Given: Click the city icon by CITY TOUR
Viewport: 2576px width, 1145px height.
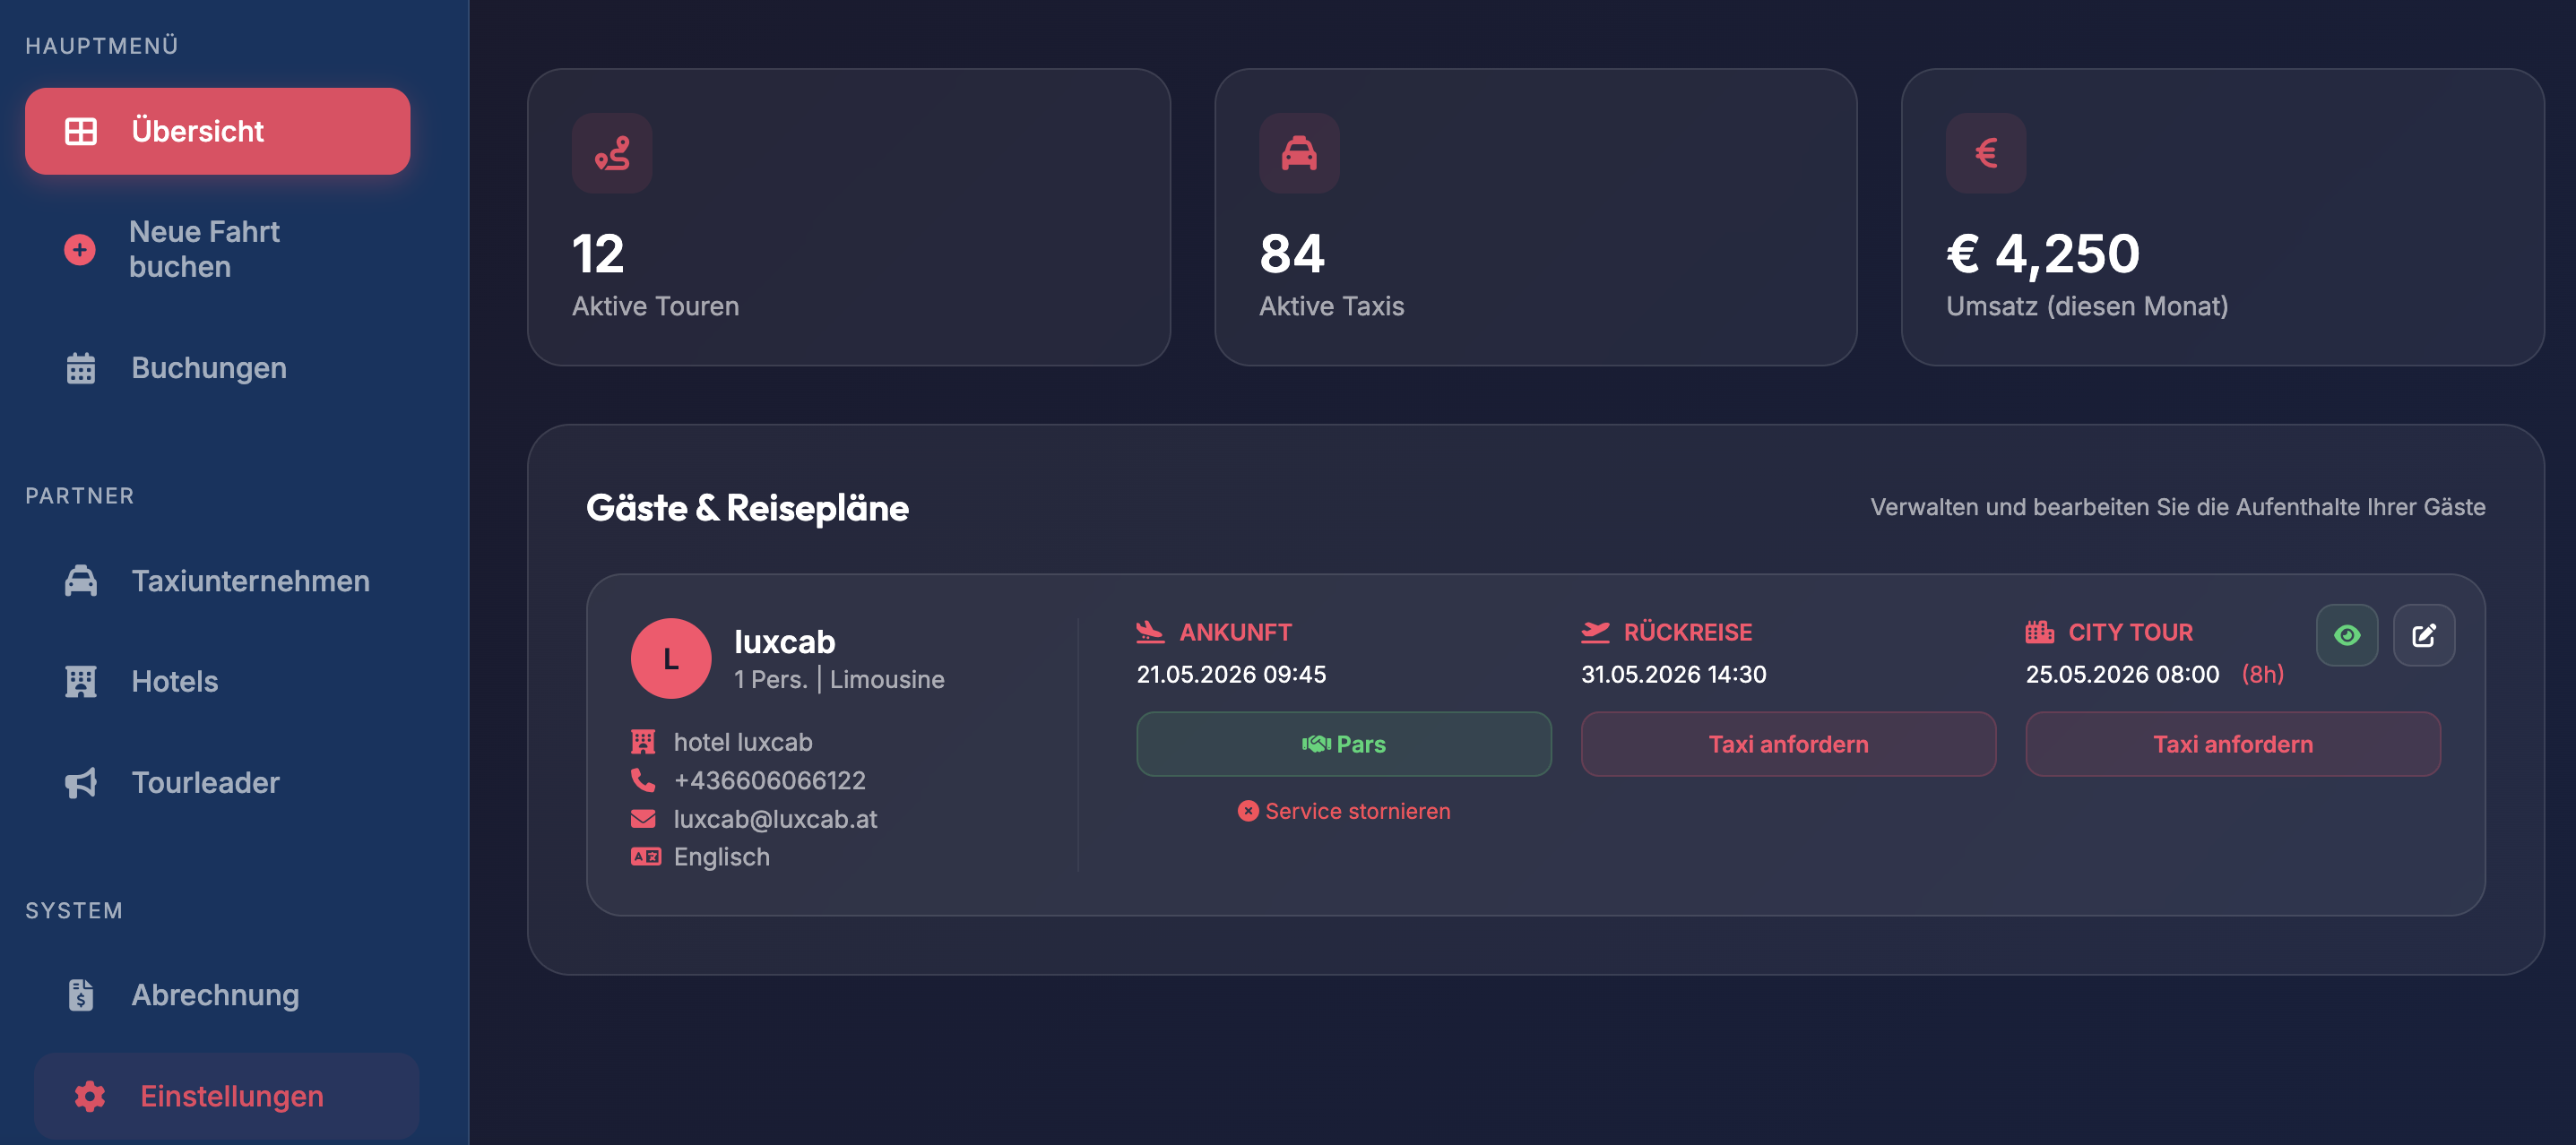Looking at the screenshot, I should (2040, 632).
